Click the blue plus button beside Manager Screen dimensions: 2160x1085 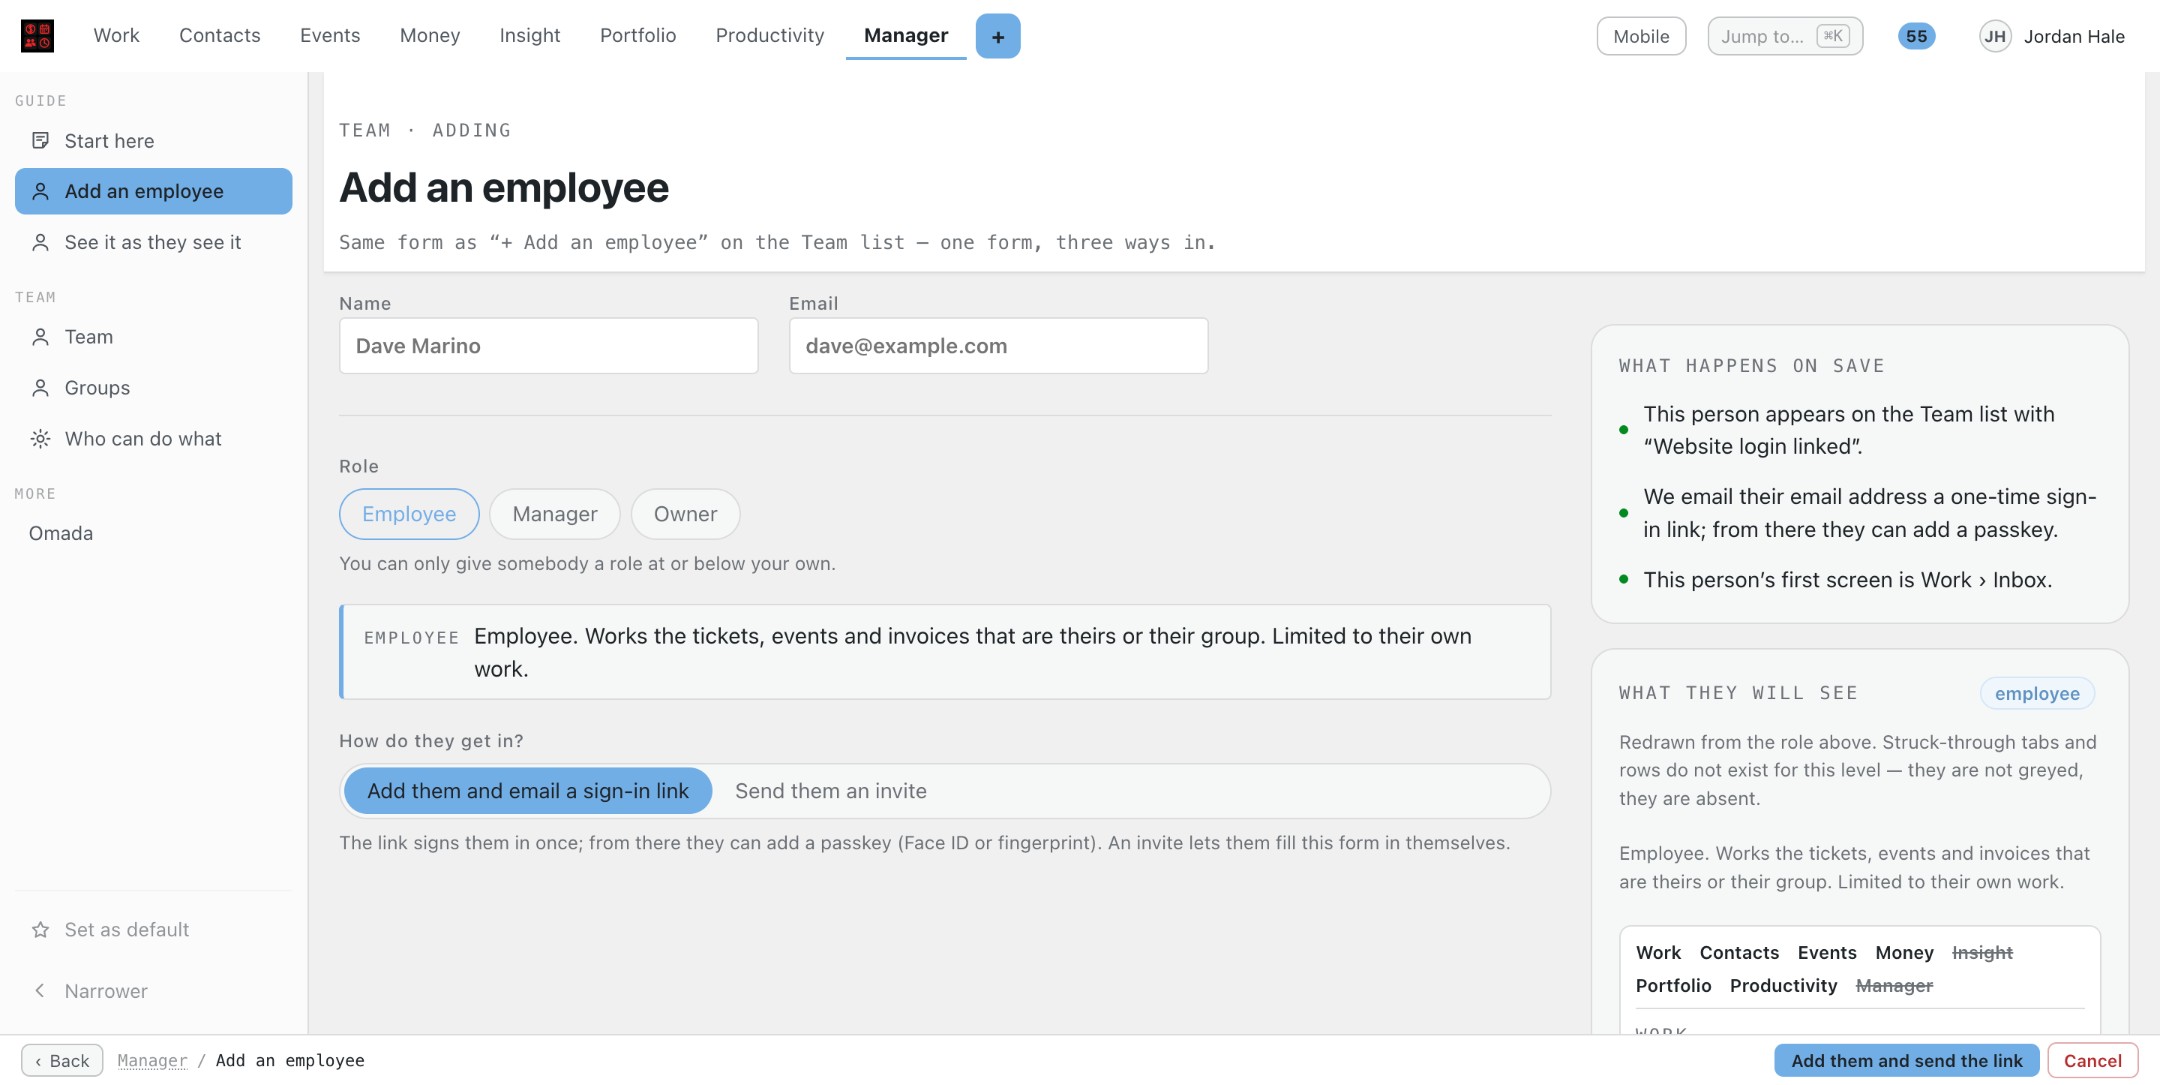998,36
